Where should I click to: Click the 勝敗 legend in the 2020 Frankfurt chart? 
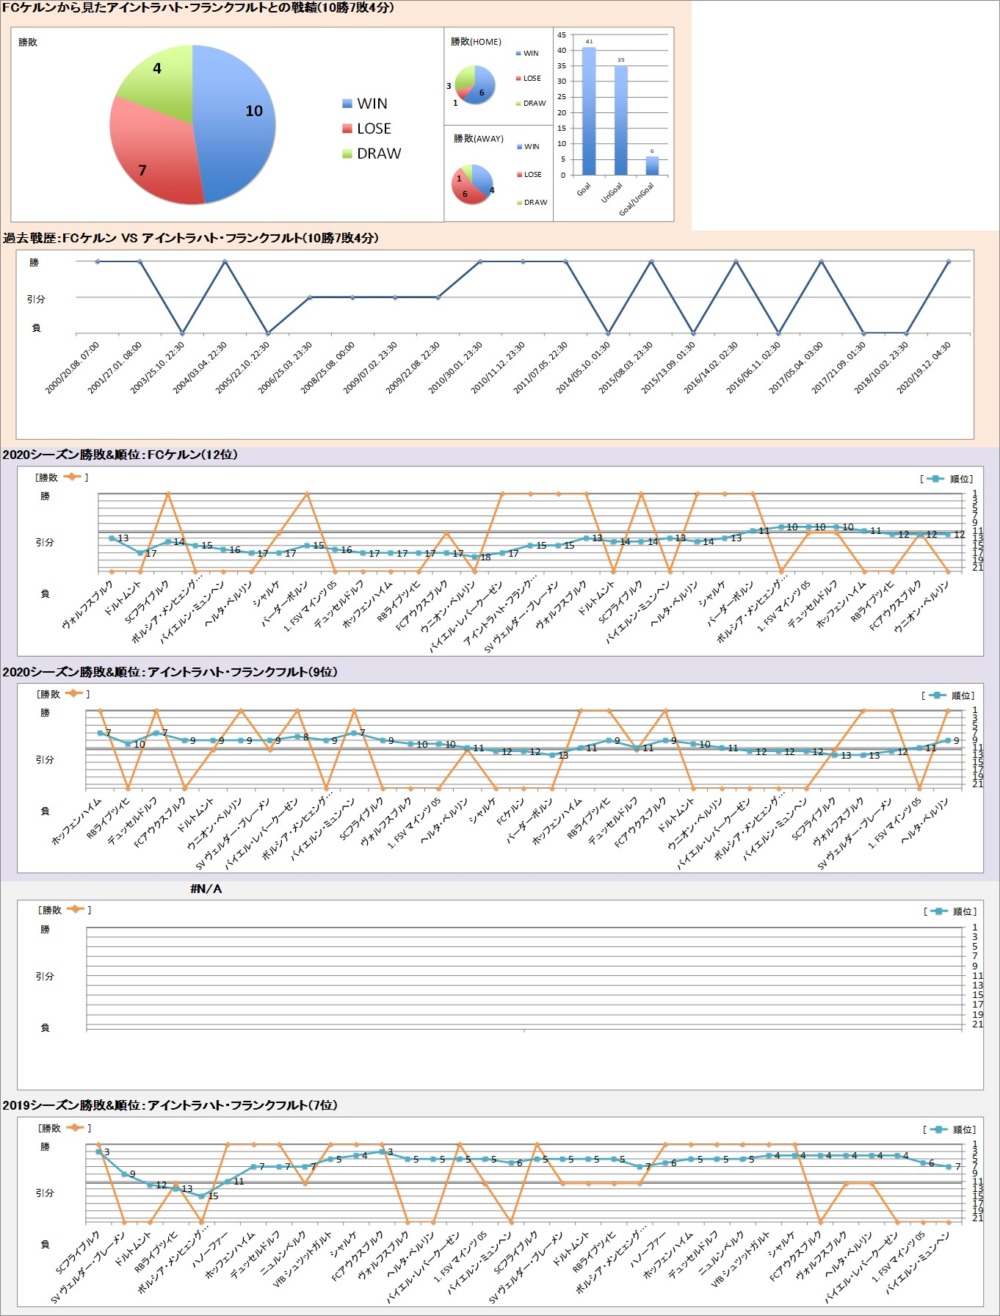coord(62,693)
